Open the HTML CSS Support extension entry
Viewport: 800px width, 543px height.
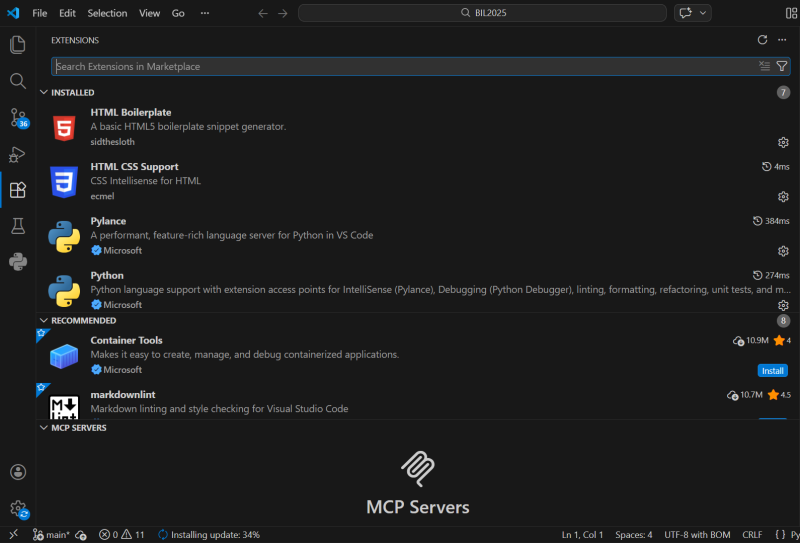tap(418, 181)
